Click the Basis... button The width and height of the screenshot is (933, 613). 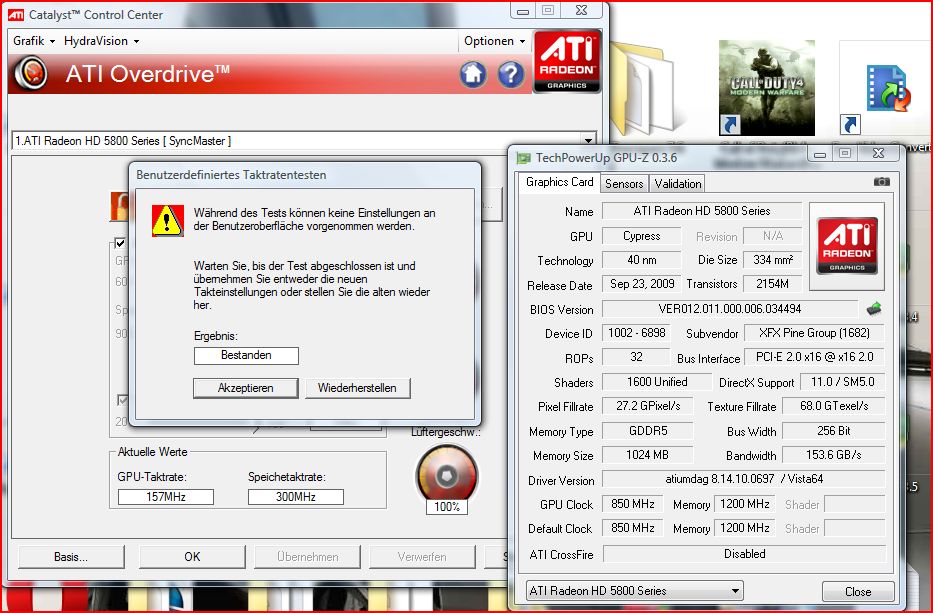[71, 557]
